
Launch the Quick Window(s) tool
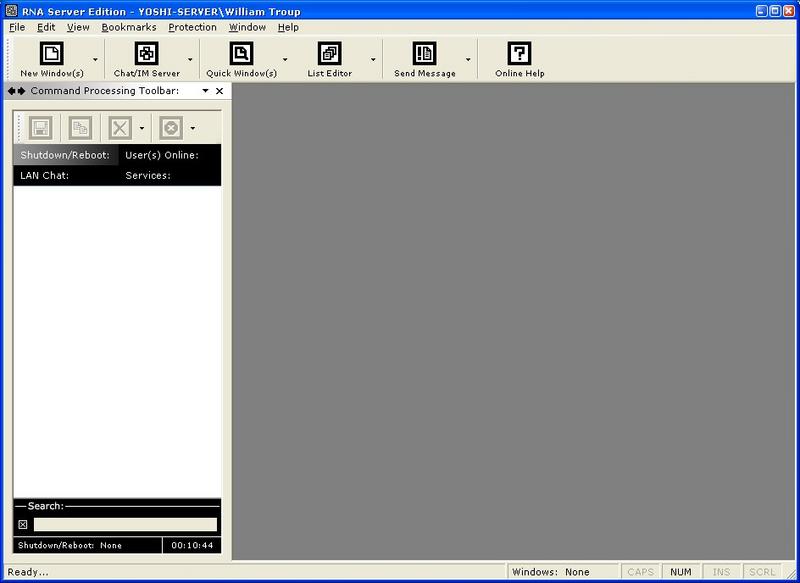coord(241,54)
